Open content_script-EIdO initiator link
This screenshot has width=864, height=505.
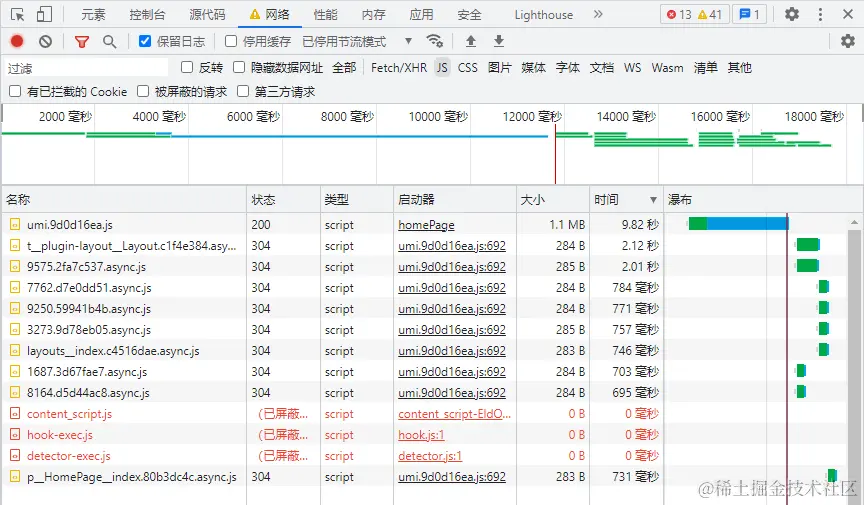(454, 414)
